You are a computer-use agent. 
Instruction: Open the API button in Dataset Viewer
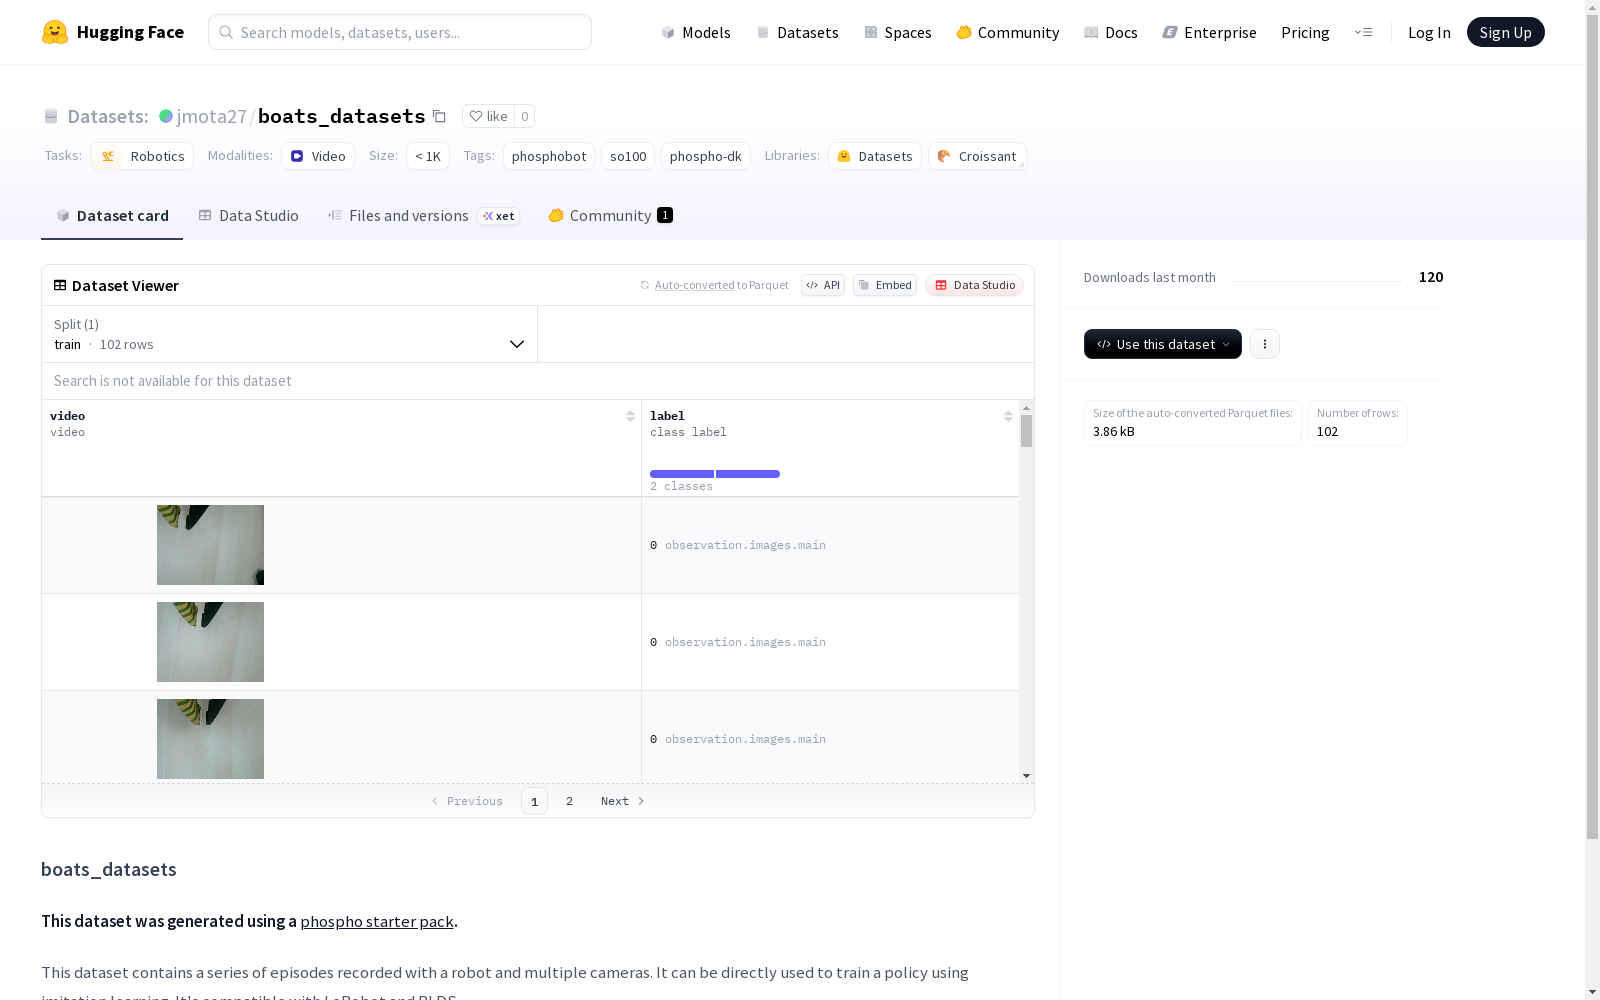click(823, 285)
